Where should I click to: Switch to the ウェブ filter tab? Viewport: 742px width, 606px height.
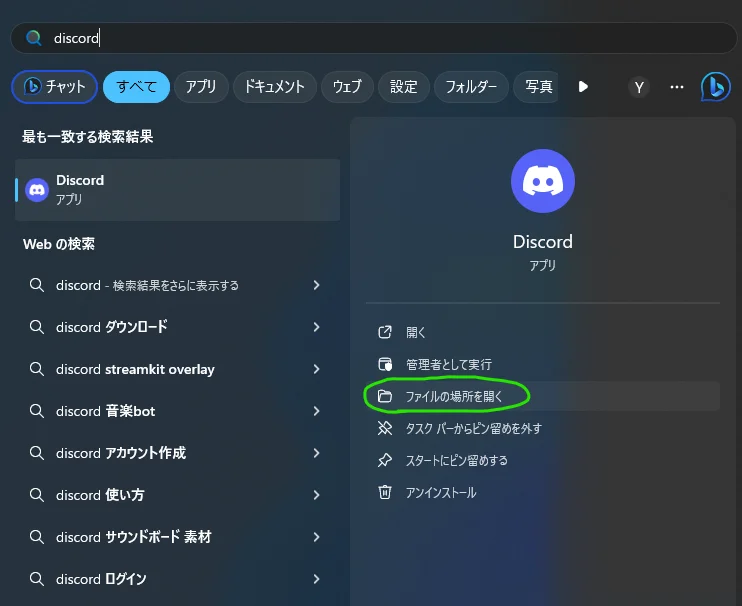347,87
